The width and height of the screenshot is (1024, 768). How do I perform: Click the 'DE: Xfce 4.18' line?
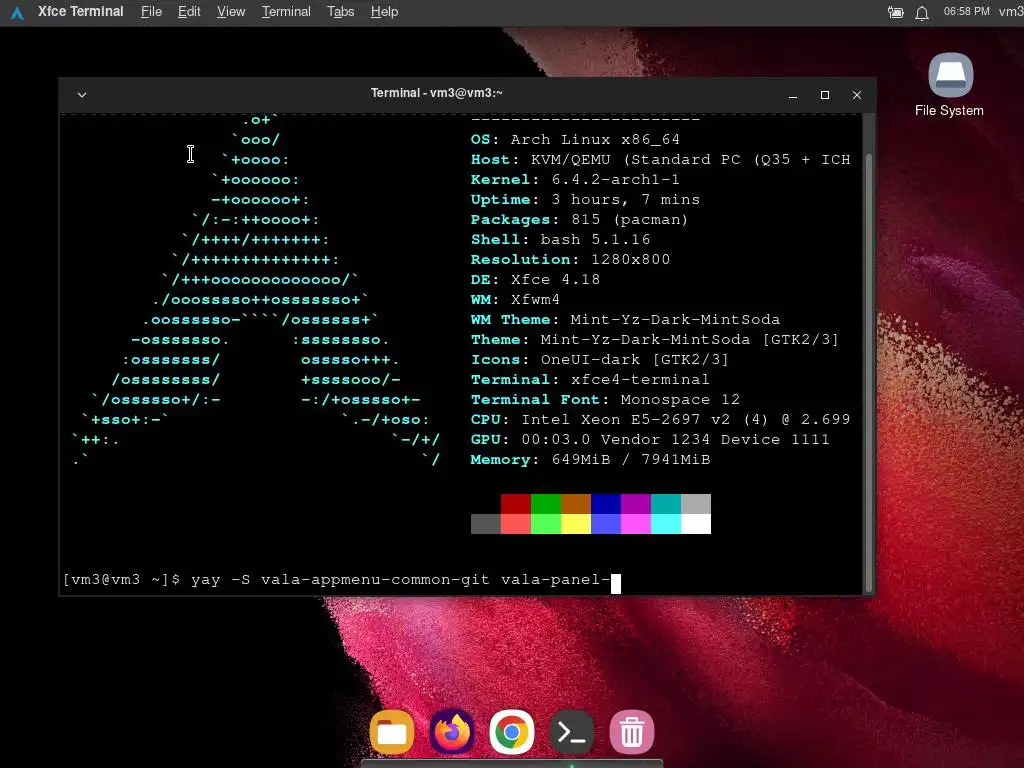tap(536, 280)
